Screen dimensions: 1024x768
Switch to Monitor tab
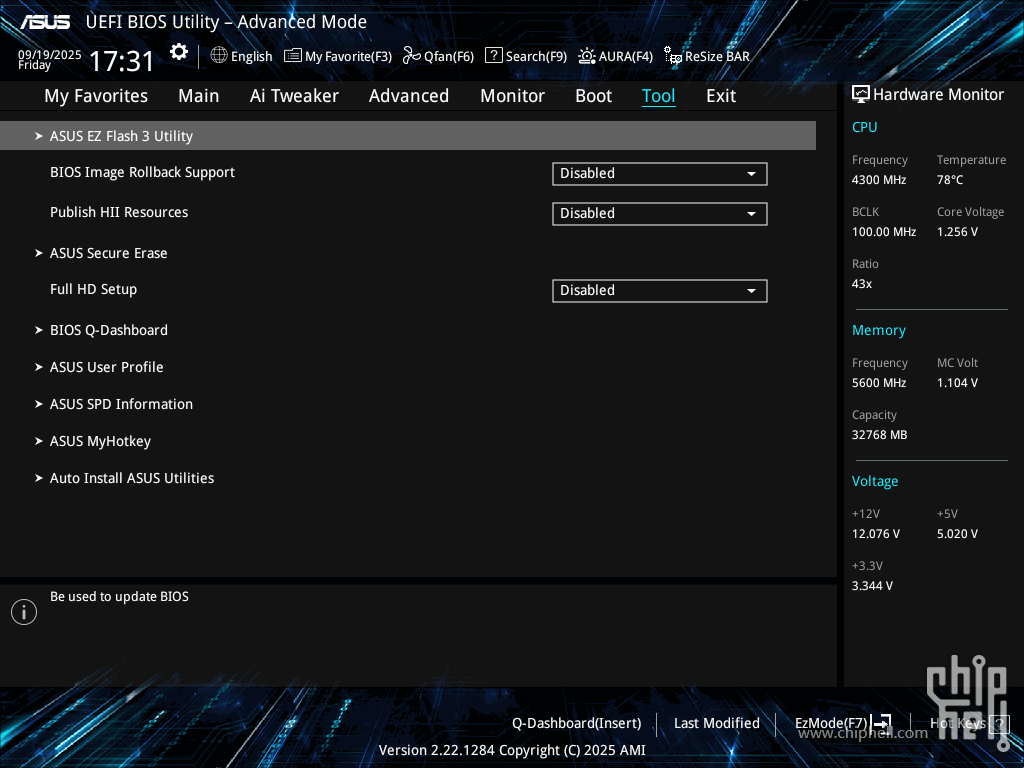point(512,96)
